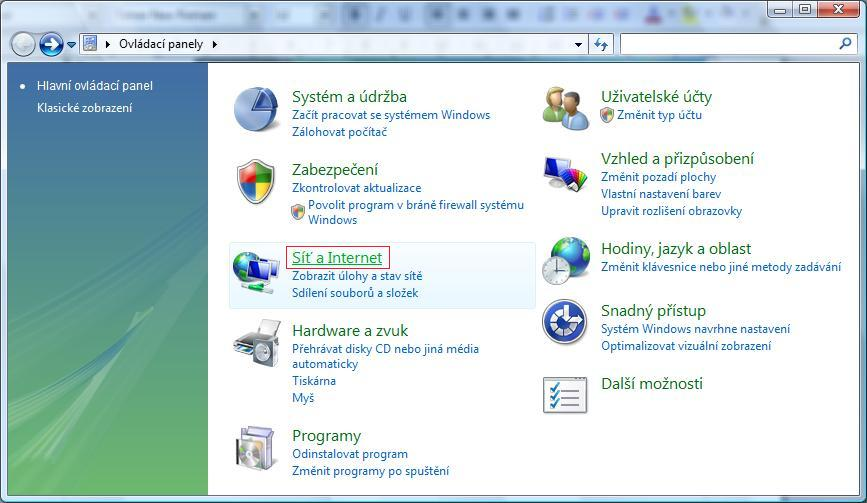The image size is (867, 503).
Task: Click inside the search input field
Action: 728,45
